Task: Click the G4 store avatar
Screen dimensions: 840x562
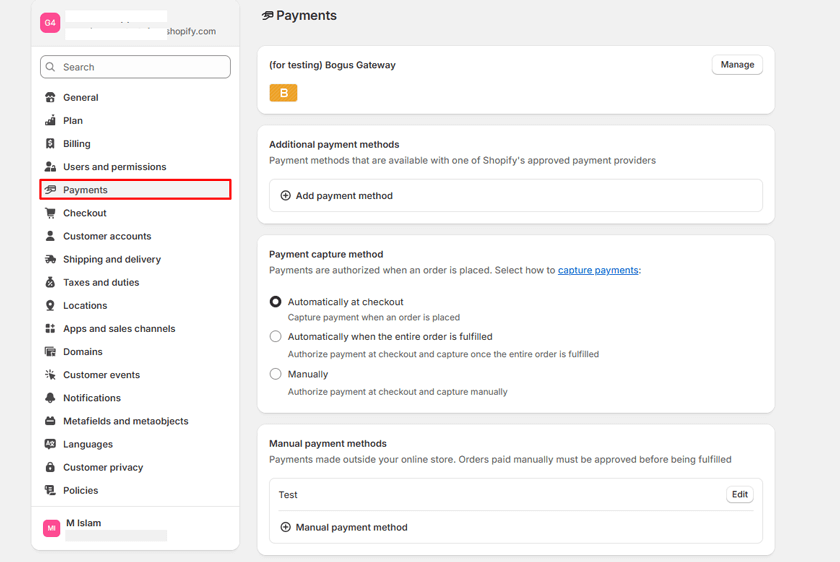Action: point(50,23)
